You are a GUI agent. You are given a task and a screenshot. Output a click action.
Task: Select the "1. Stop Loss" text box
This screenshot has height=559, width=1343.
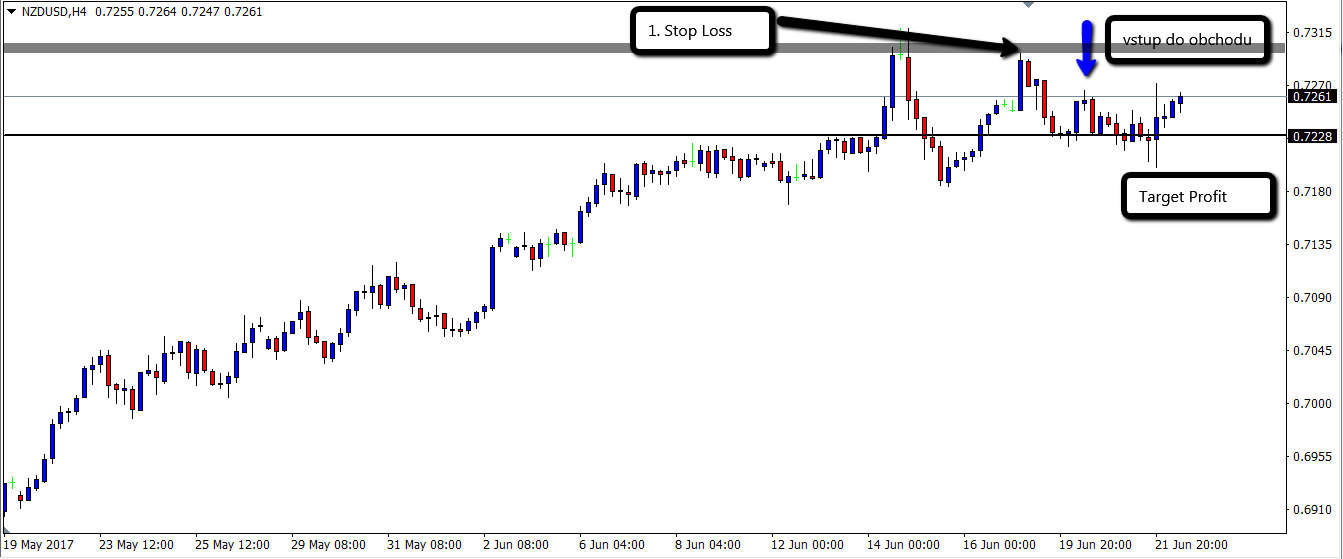pyautogui.click(x=703, y=31)
